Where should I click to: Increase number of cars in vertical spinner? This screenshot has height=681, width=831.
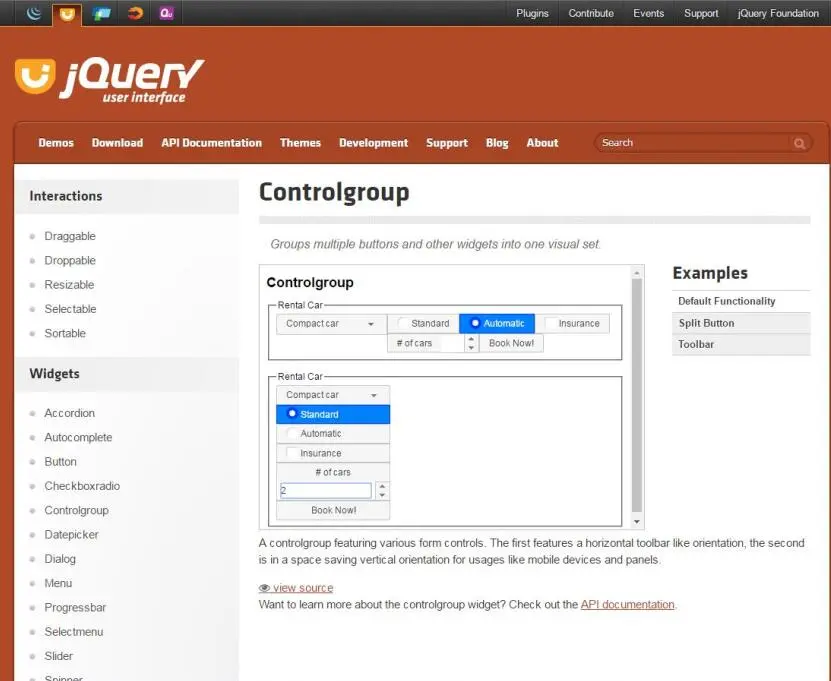[382, 485]
